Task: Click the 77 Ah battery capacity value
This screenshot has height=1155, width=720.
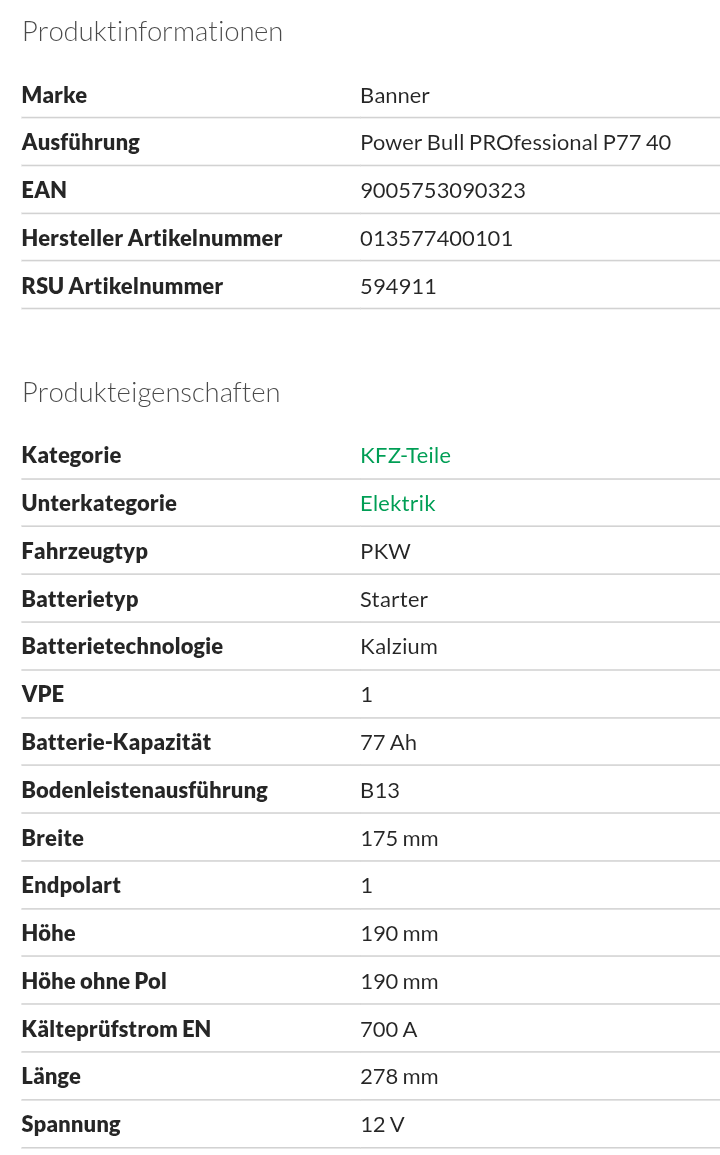Action: tap(388, 742)
